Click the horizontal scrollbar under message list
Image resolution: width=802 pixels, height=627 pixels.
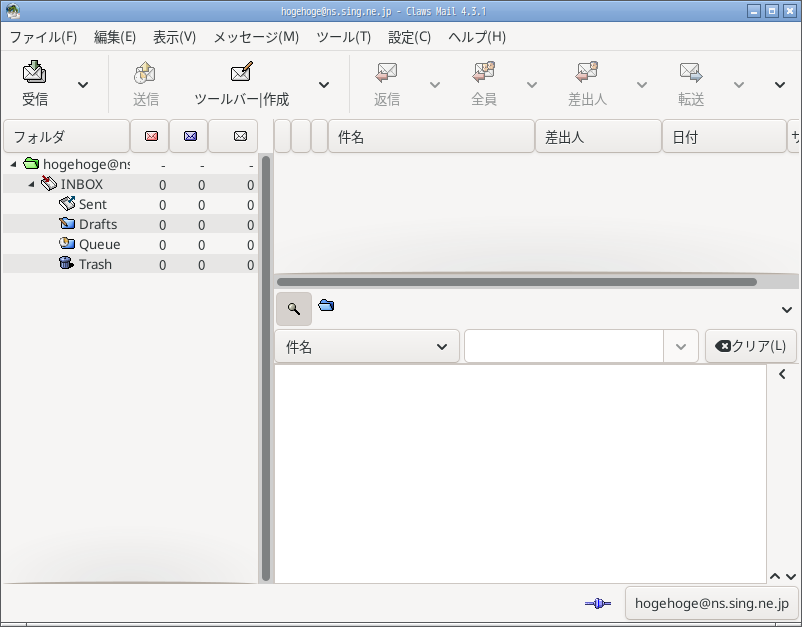pos(517,282)
